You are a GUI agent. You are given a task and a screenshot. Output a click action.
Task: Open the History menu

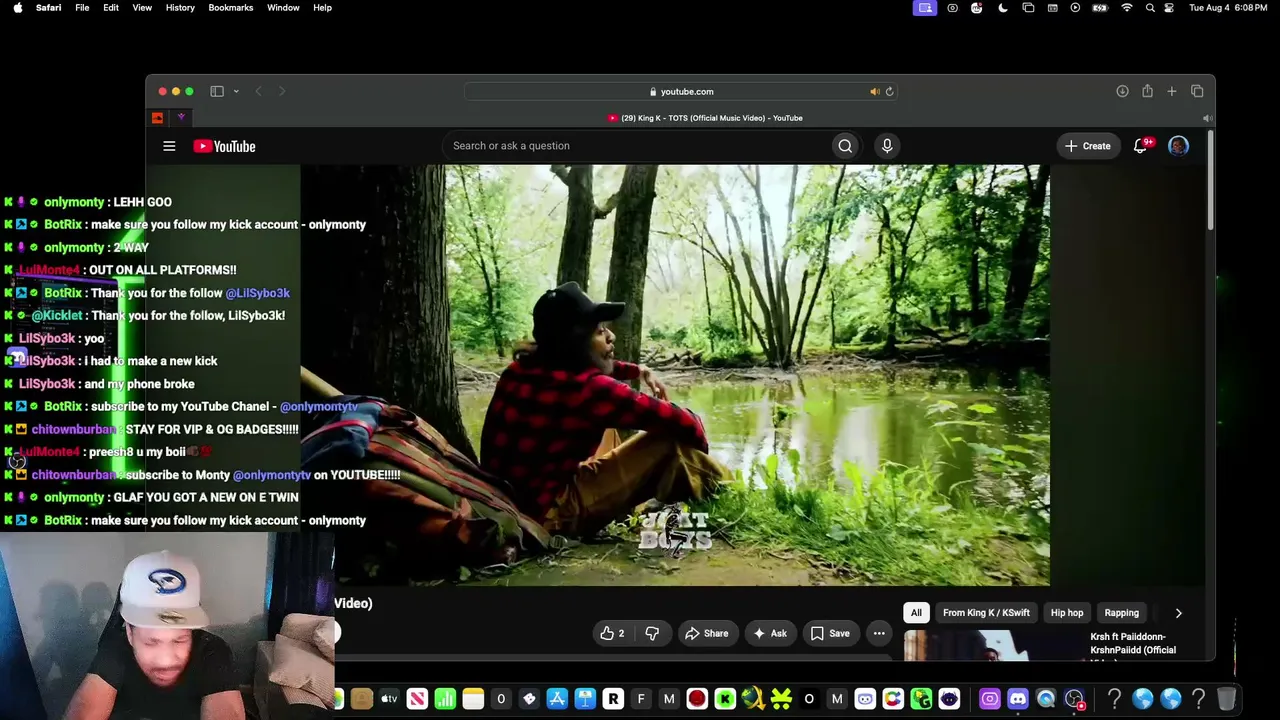click(180, 8)
